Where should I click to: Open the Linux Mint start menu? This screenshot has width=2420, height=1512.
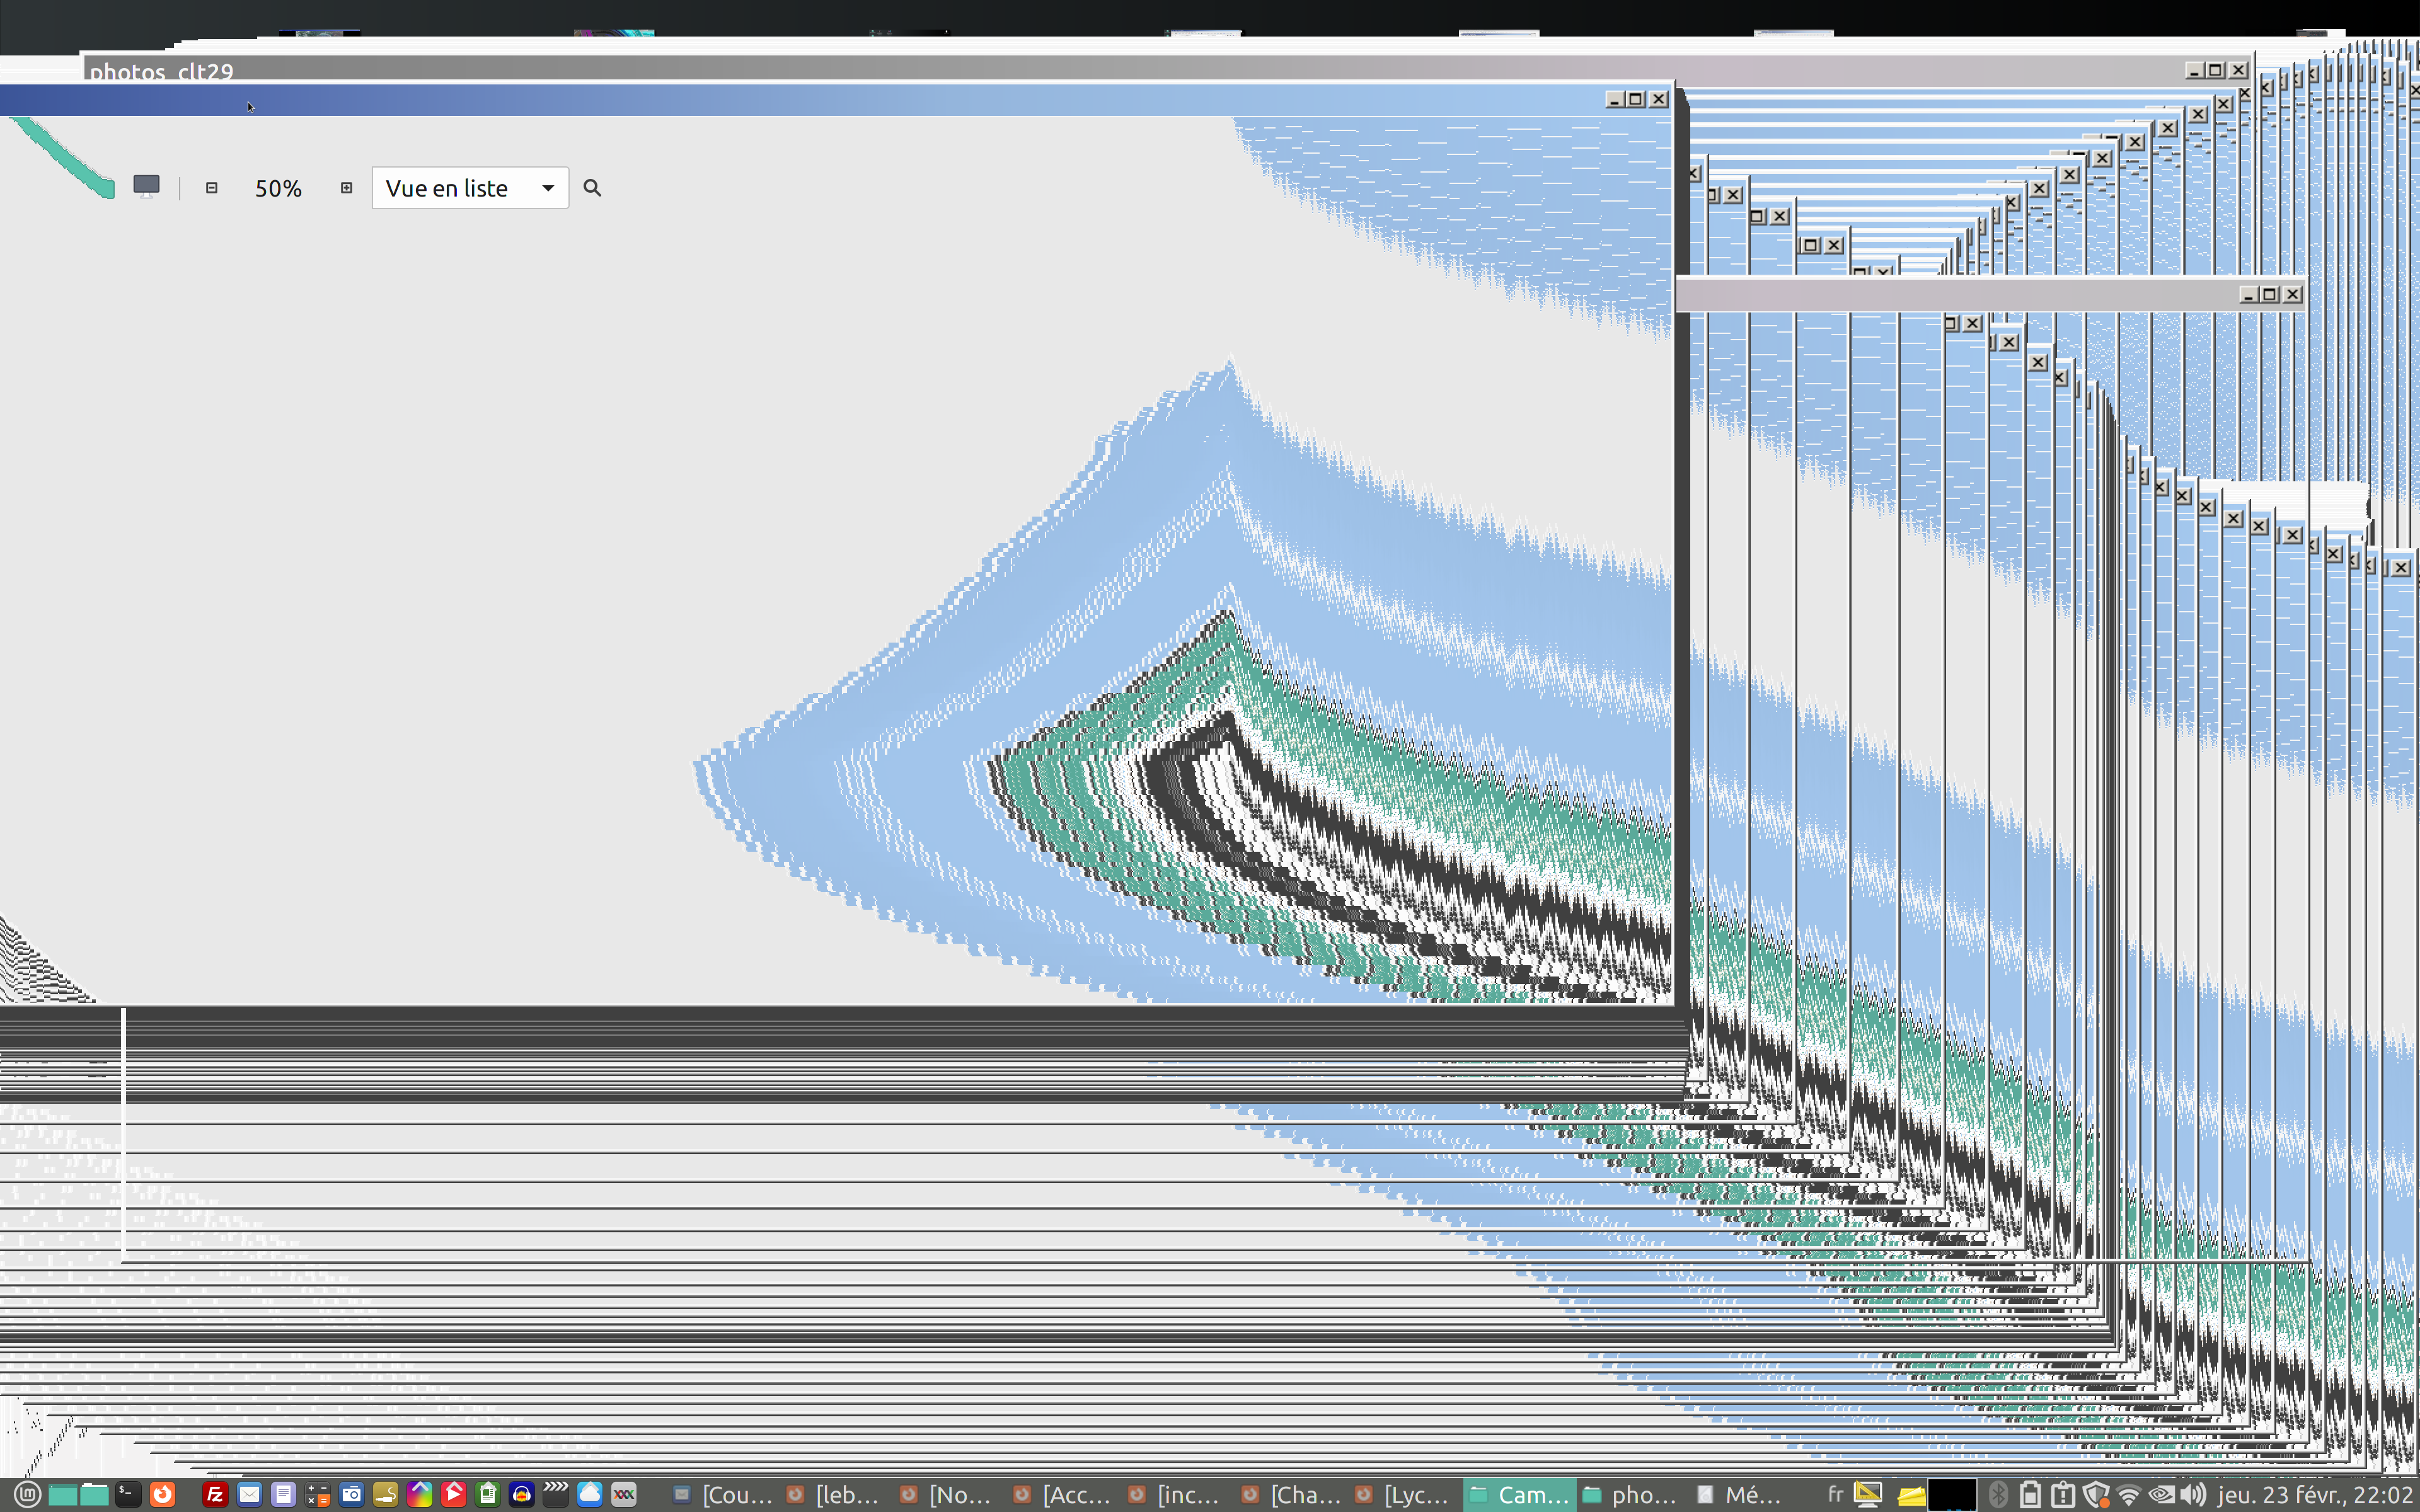[x=27, y=1494]
